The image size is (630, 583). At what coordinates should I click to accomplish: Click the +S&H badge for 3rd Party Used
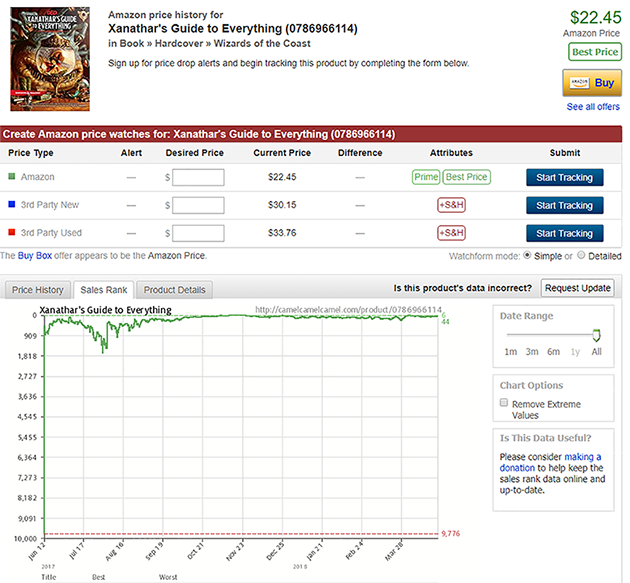pyautogui.click(x=451, y=233)
